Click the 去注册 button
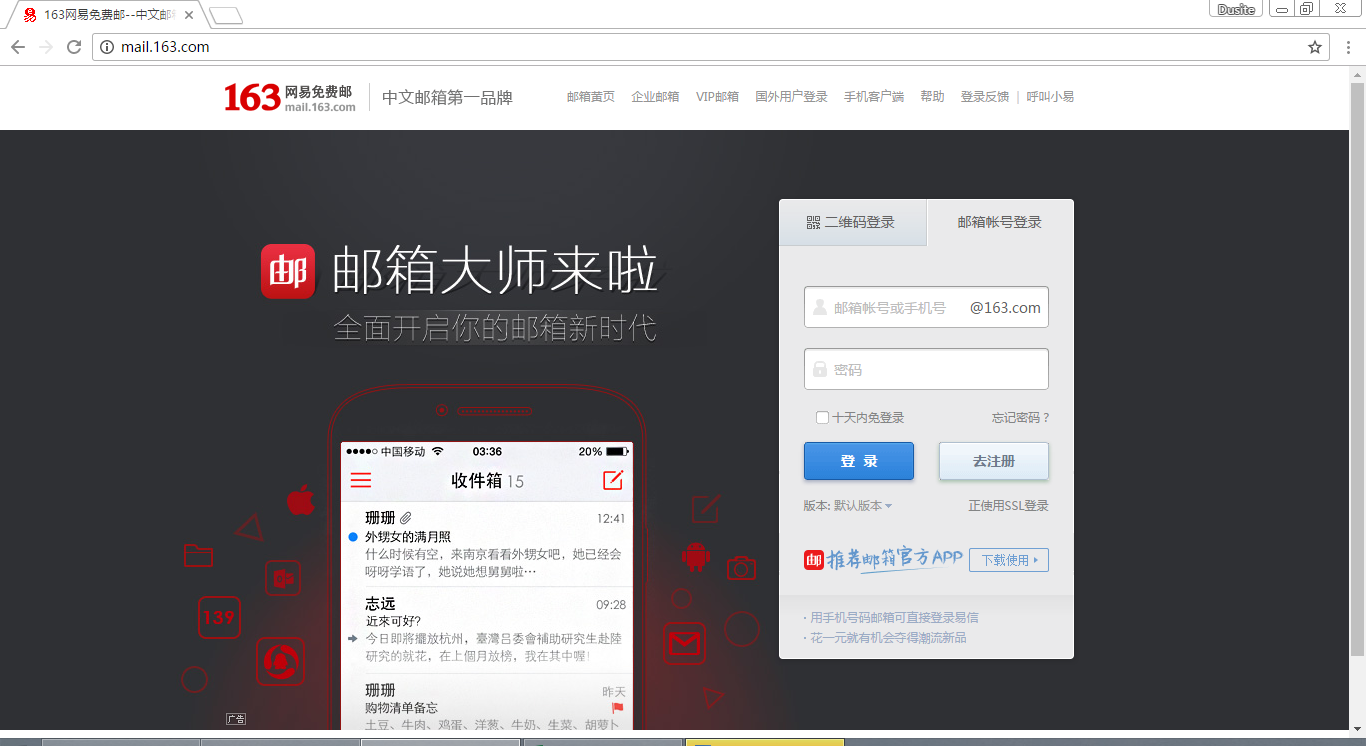The image size is (1366, 746). click(x=994, y=461)
